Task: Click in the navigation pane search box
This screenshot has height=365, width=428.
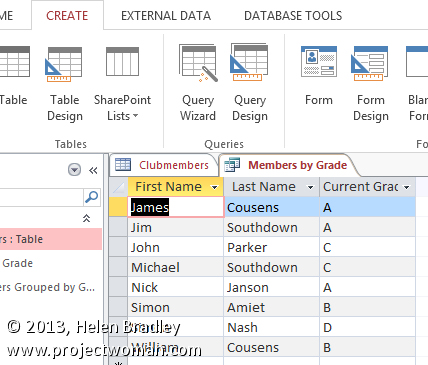Action: point(41,197)
